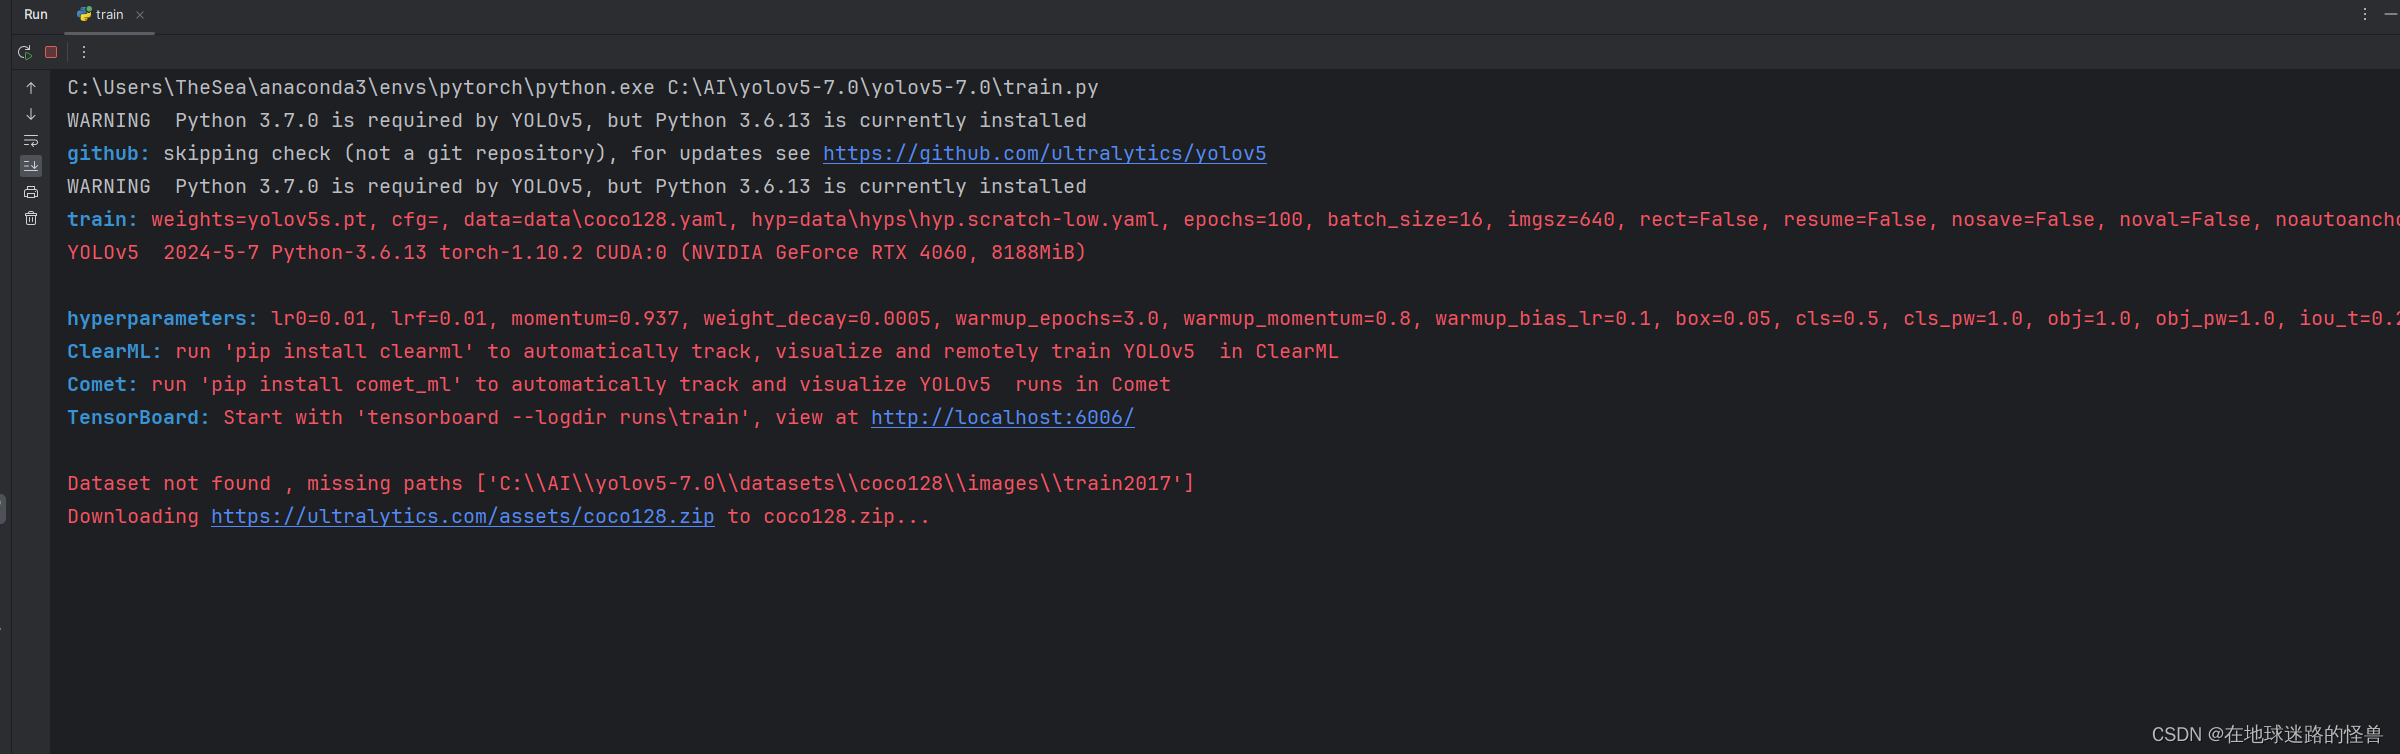Click the 'Dataset not found' error line
Image resolution: width=2400 pixels, height=754 pixels.
coord(631,483)
